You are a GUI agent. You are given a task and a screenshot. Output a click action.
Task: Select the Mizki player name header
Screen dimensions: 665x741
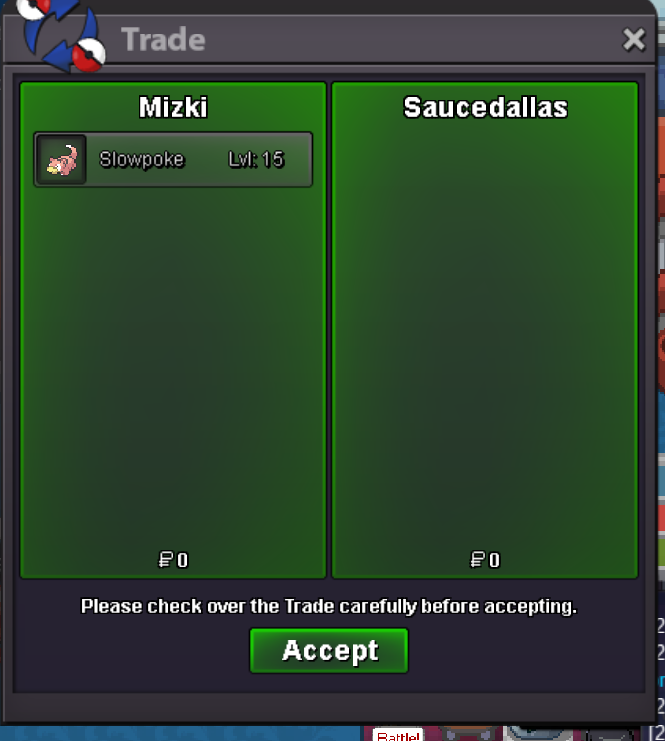173,107
